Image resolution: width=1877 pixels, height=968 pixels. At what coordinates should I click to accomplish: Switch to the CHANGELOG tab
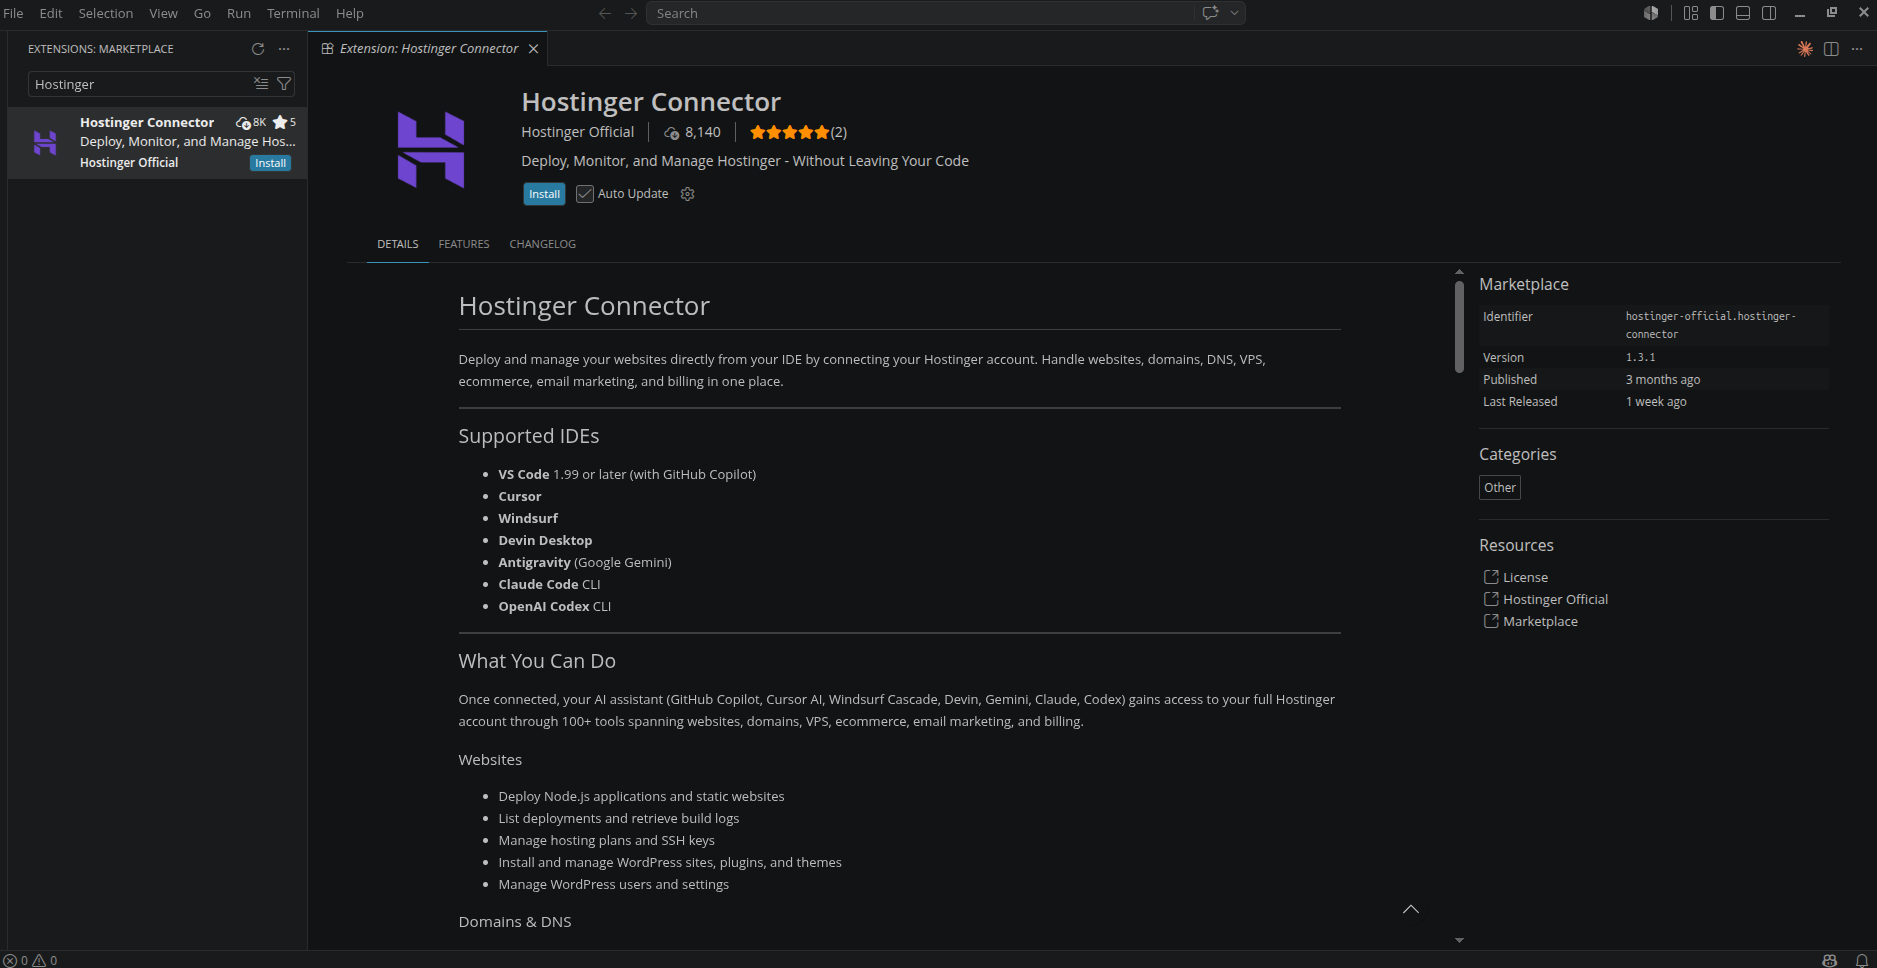pyautogui.click(x=542, y=244)
